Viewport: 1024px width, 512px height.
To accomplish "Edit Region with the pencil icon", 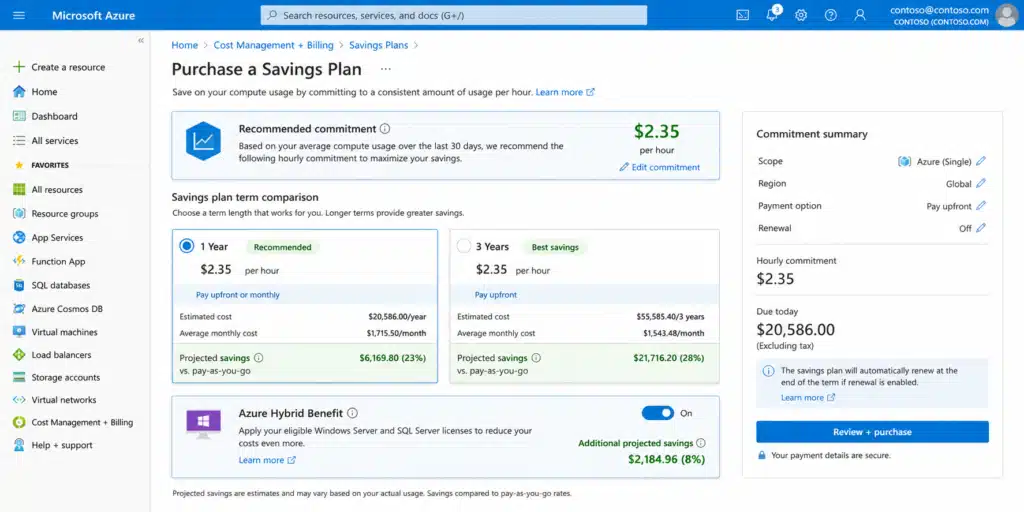I will click(x=980, y=184).
